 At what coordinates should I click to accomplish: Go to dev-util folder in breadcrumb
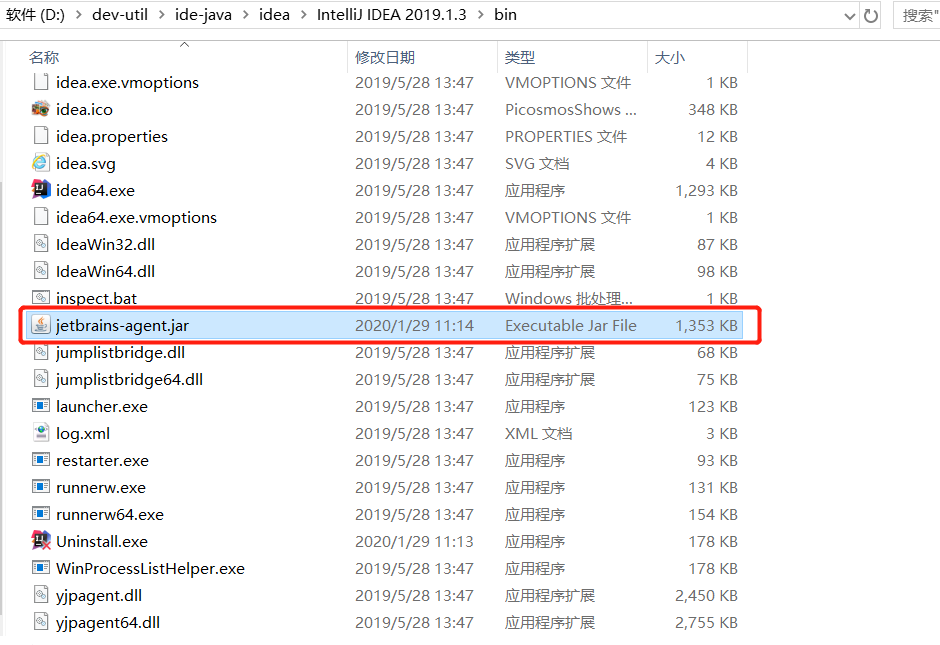click(x=120, y=15)
